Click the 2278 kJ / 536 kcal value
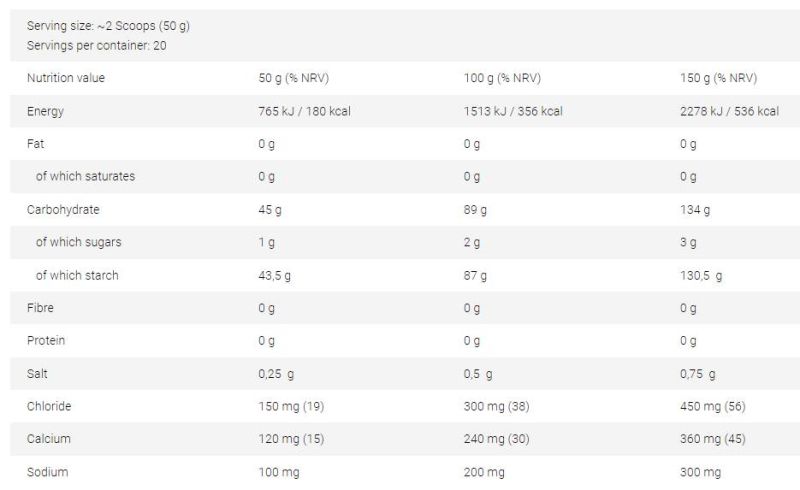 pyautogui.click(x=729, y=111)
